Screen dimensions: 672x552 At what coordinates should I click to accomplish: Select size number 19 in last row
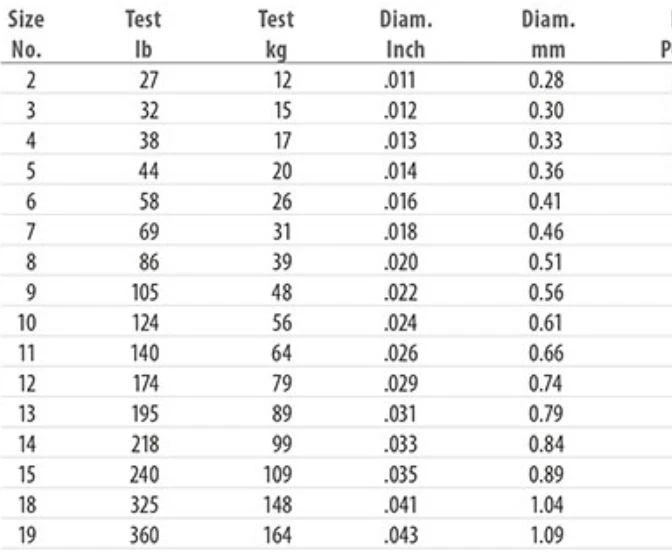pyautogui.click(x=27, y=535)
